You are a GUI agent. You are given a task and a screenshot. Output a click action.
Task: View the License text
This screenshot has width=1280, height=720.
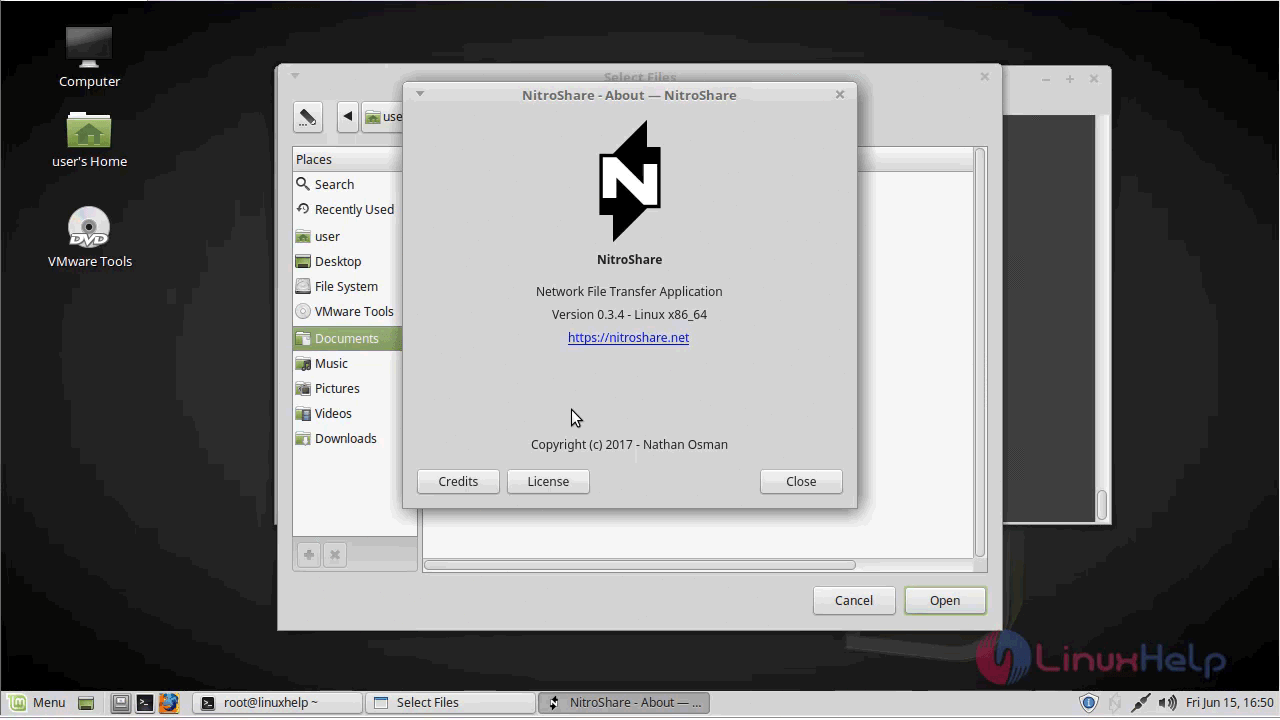click(x=548, y=481)
